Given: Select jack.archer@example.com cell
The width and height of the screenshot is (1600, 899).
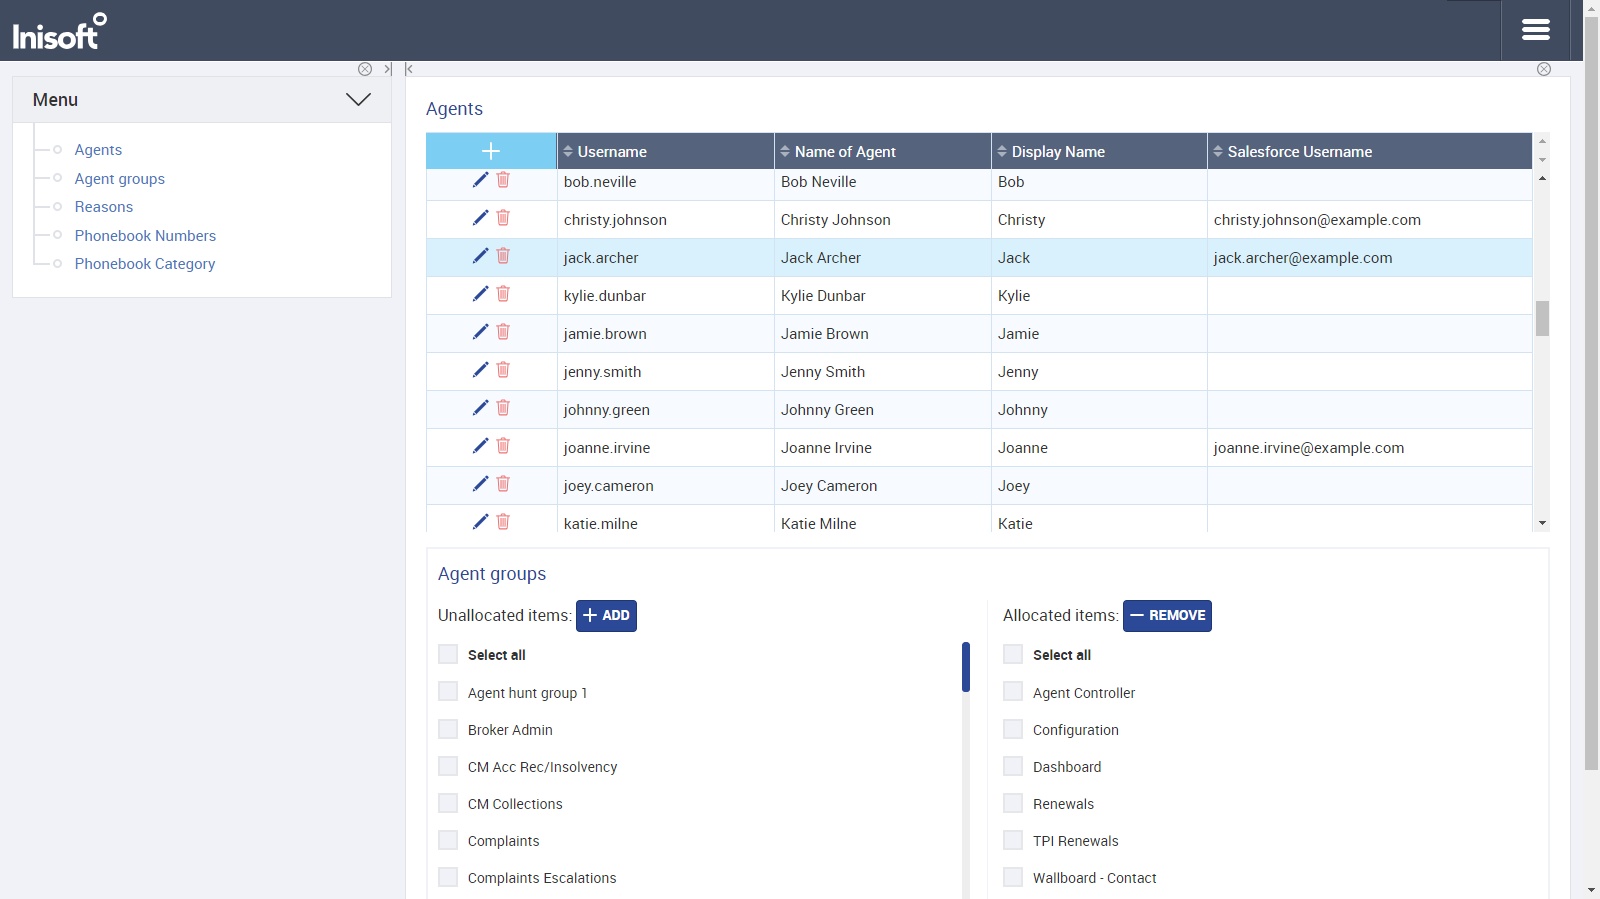Looking at the screenshot, I should 1370,257.
